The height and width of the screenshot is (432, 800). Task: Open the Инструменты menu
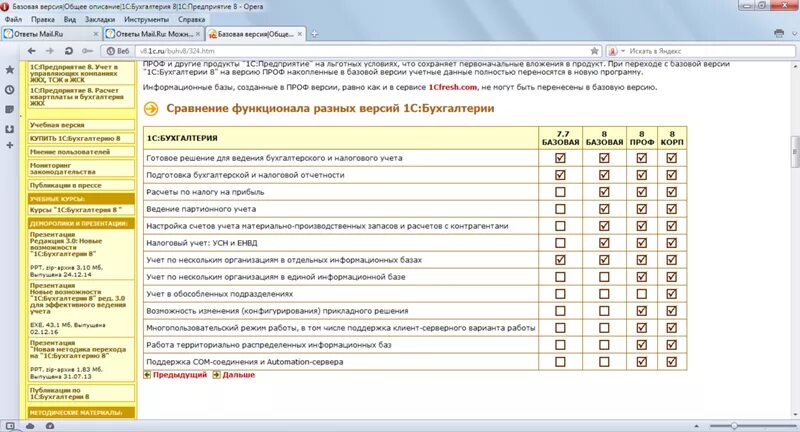point(146,19)
